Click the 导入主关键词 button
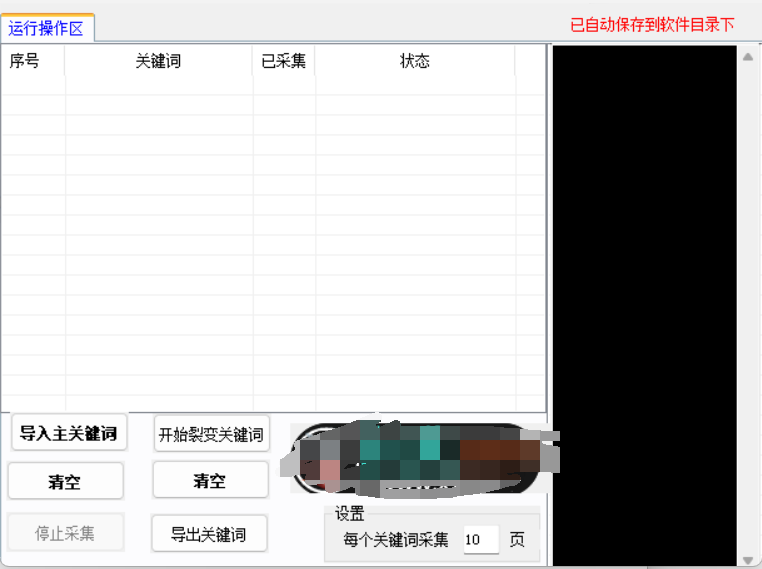The image size is (762, 569). click(68, 434)
